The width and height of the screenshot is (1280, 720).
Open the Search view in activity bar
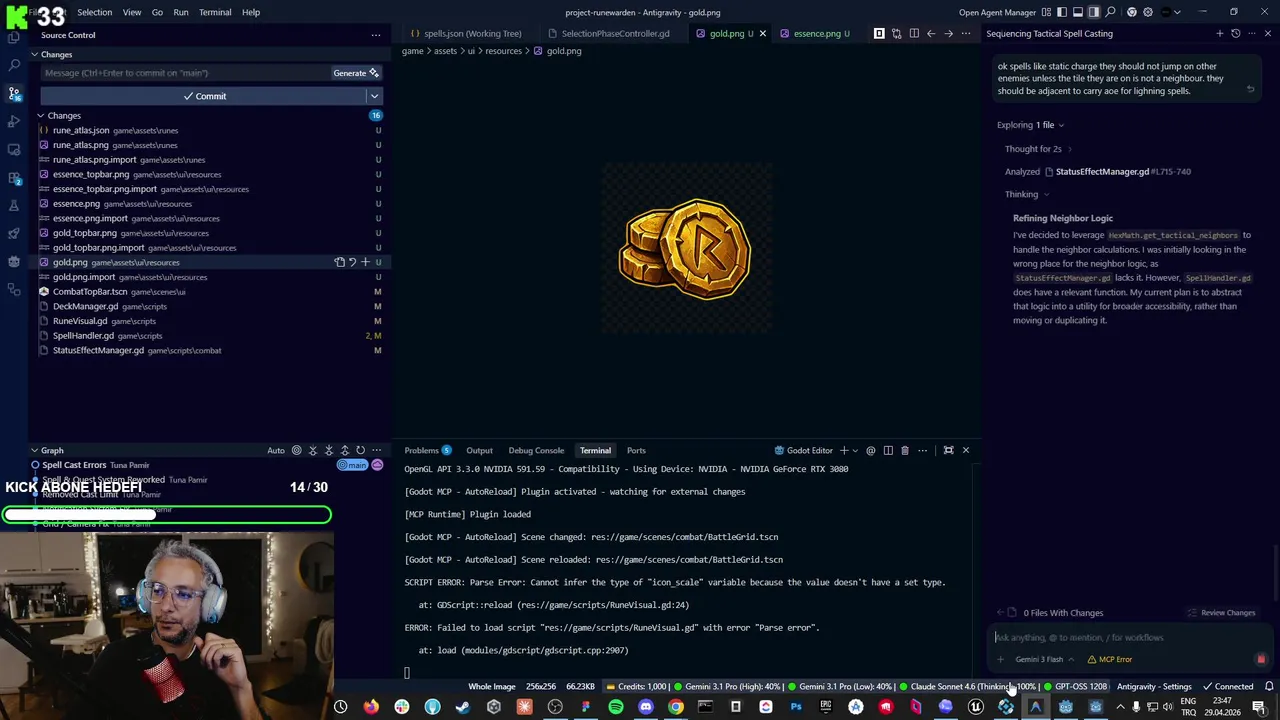14,65
